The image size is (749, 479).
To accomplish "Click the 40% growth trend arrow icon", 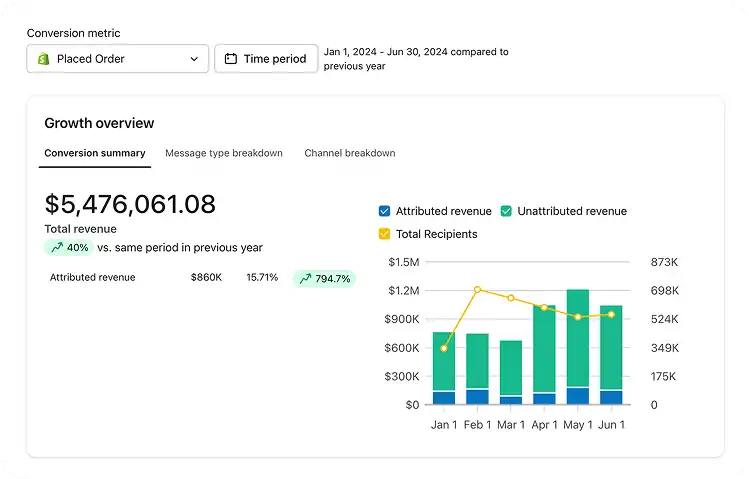I will [56, 247].
